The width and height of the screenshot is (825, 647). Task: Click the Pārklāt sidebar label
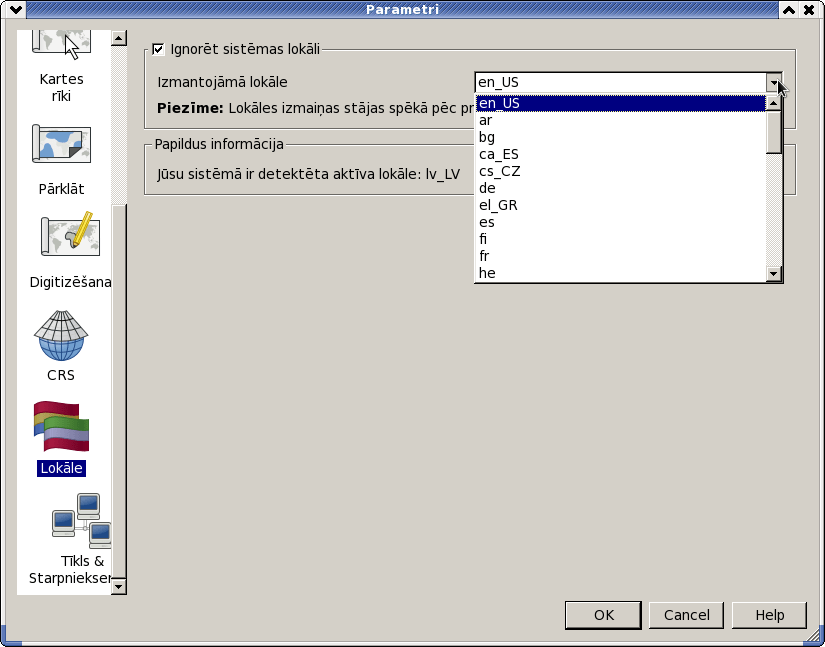coord(61,189)
